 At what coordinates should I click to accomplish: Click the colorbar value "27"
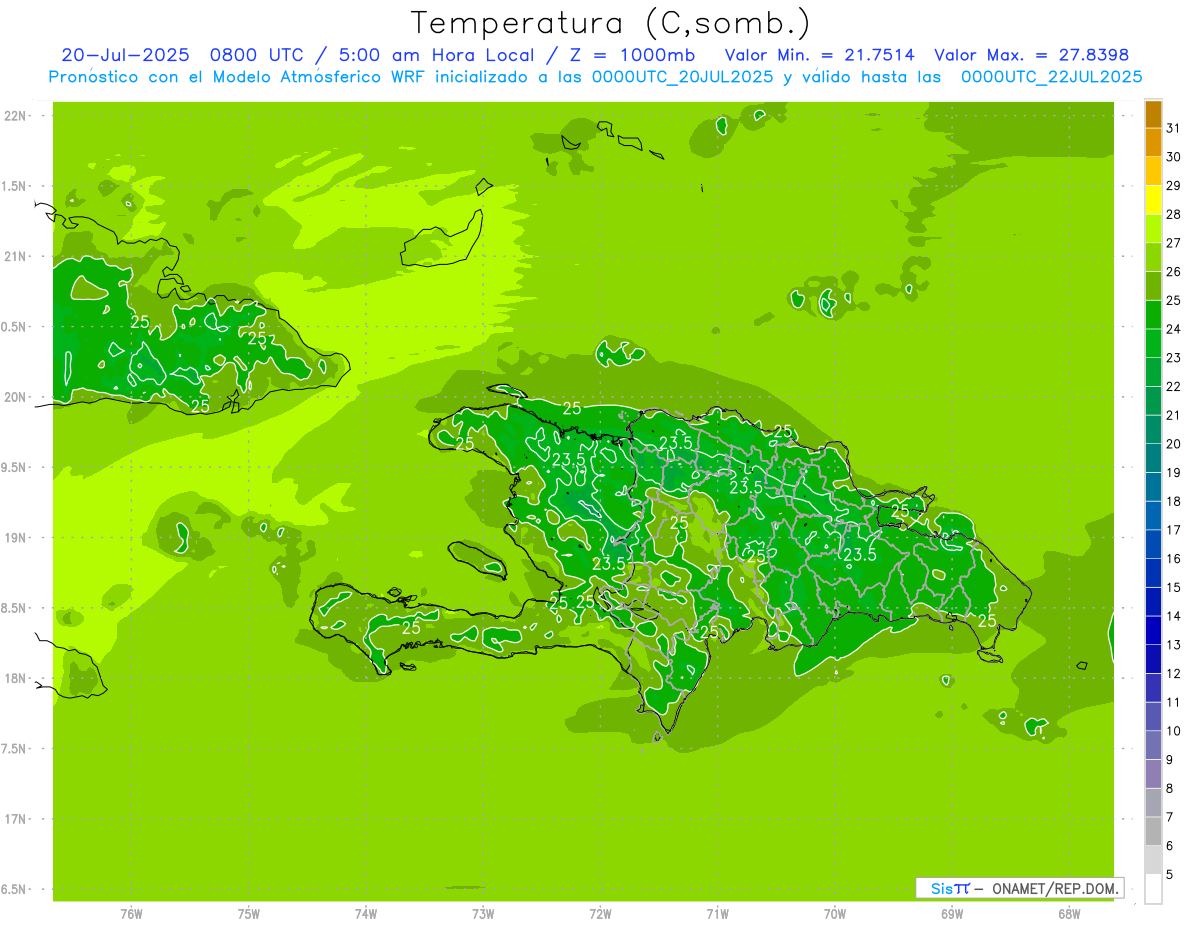pyautogui.click(x=1173, y=243)
